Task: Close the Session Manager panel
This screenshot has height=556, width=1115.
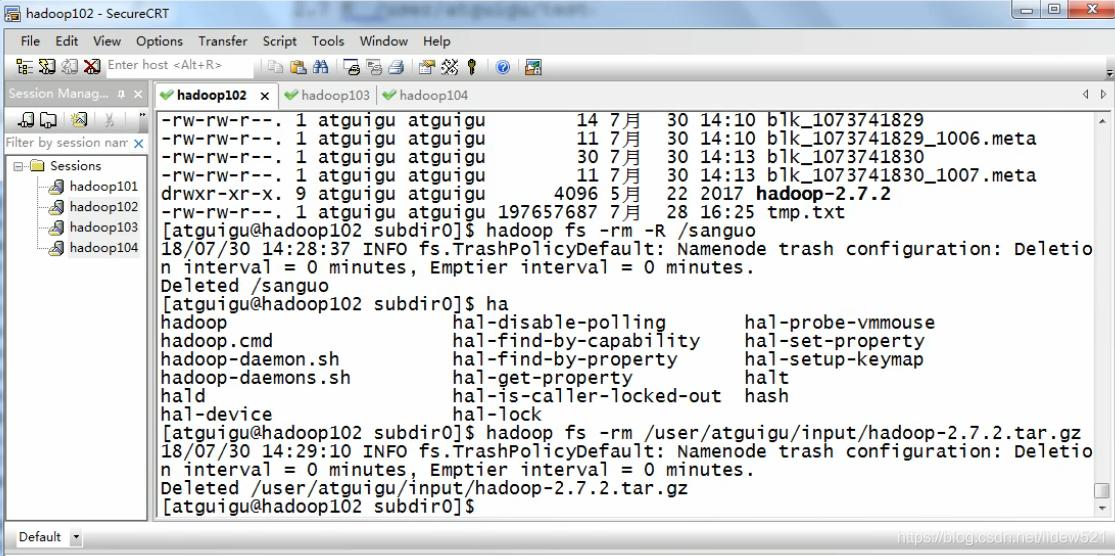Action: pos(138,94)
